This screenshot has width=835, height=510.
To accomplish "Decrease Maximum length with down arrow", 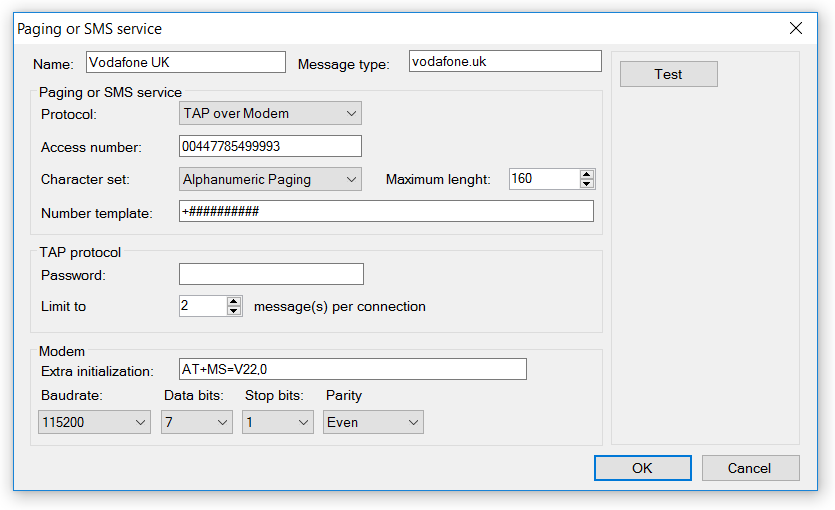I will (587, 184).
